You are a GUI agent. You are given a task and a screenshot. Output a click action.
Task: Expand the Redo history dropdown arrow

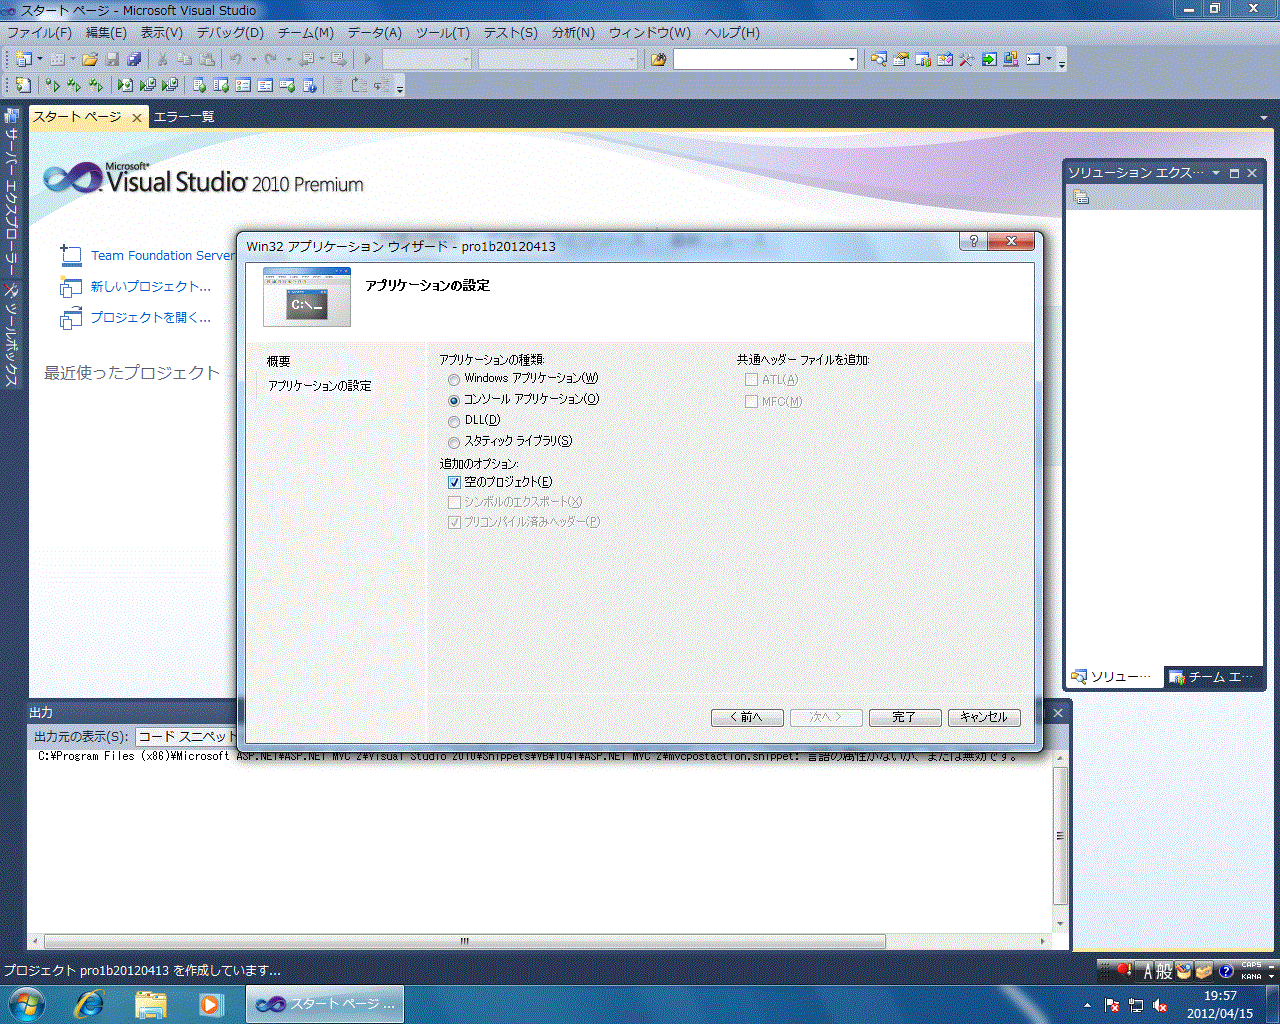[288, 59]
